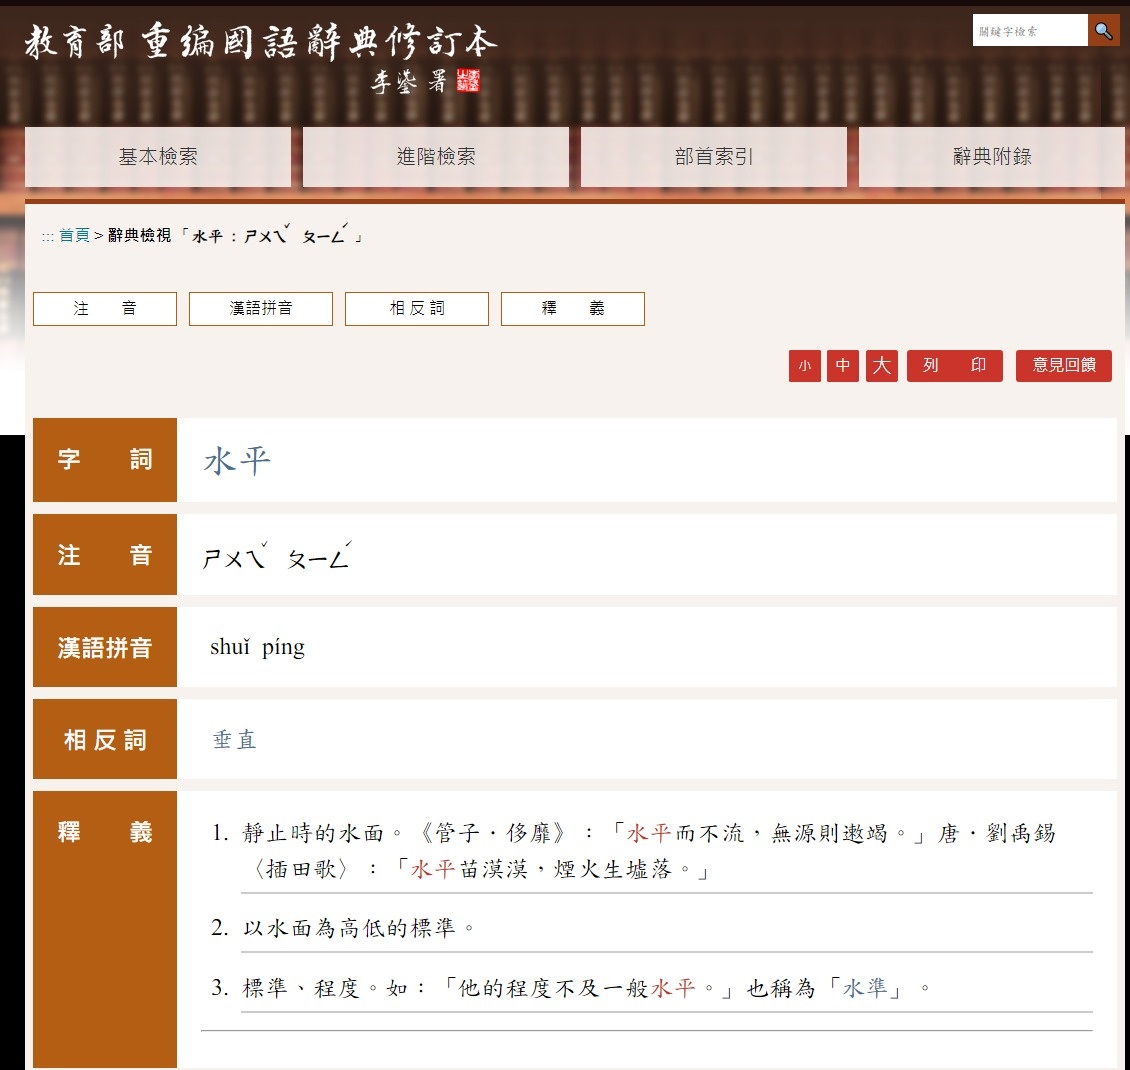Viewport: 1130px width, 1070px height.
Task: Open the 進階檢索 tab
Action: point(436,156)
